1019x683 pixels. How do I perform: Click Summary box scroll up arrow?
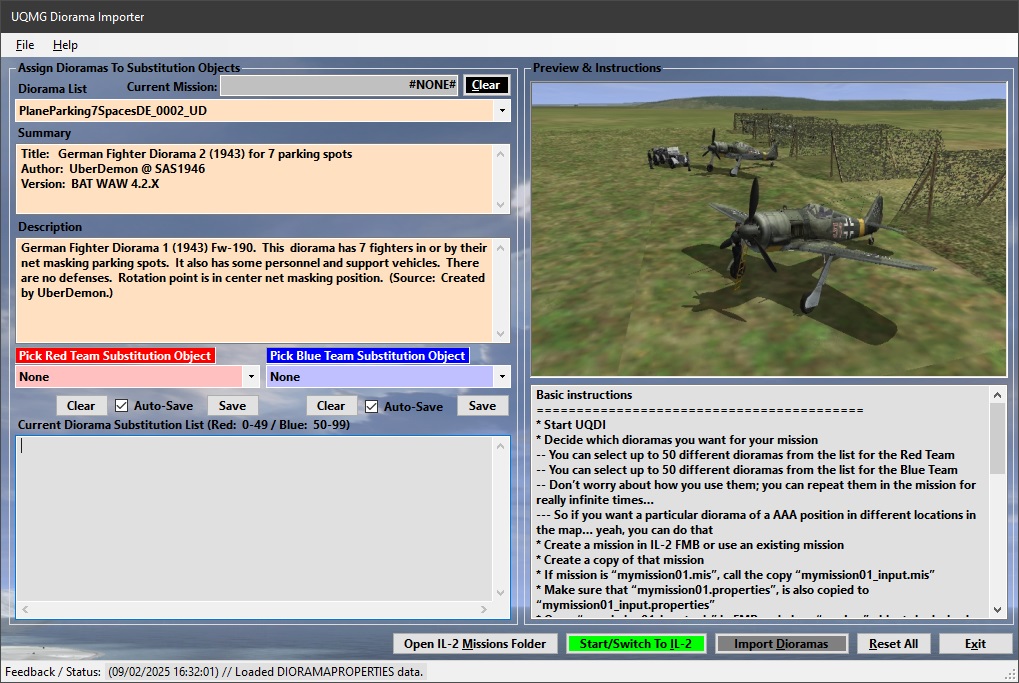click(500, 154)
